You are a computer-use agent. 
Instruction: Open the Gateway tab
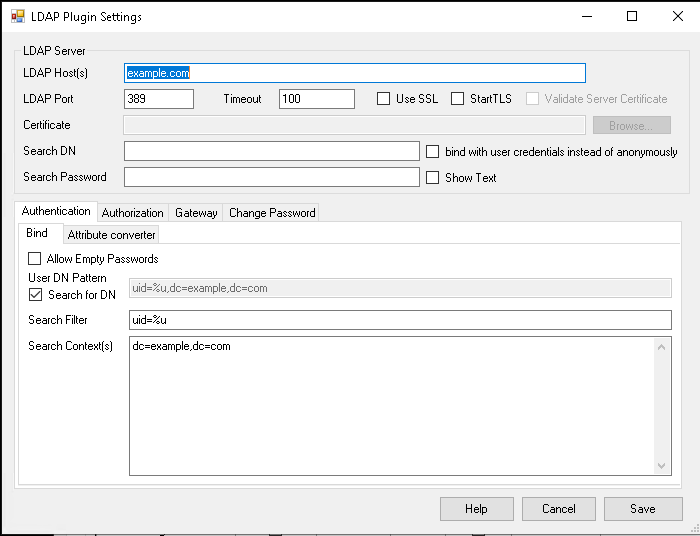tap(196, 213)
